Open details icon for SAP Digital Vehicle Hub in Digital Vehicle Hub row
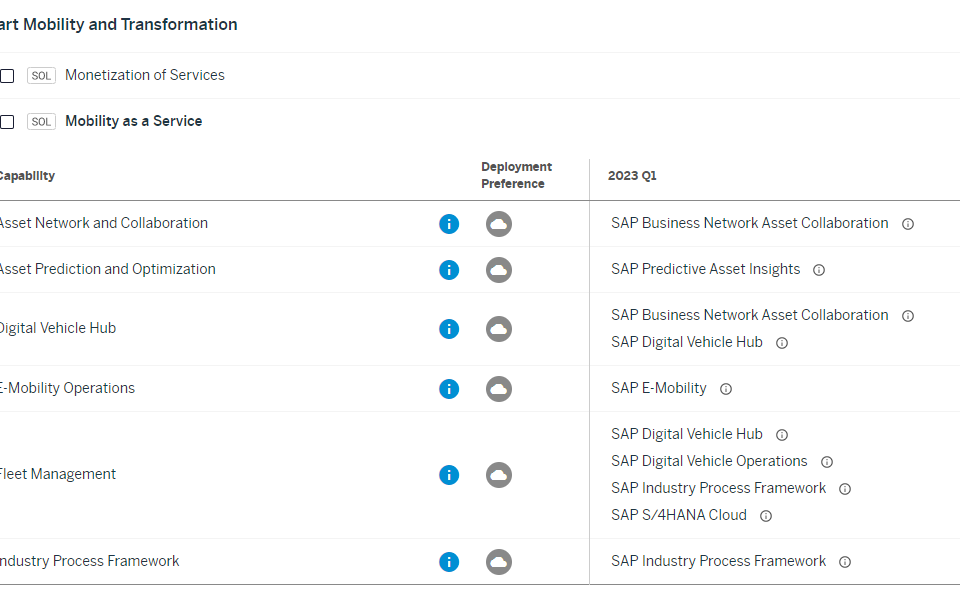This screenshot has height=592, width=960. tap(782, 343)
